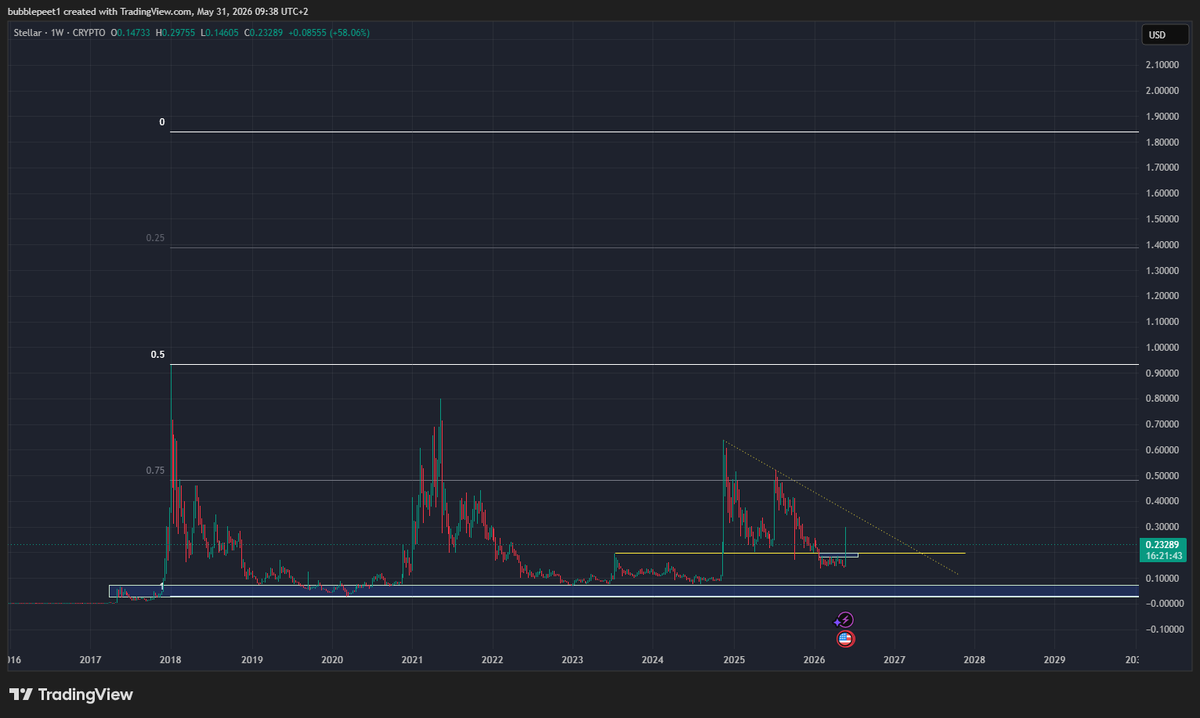Click the 2021 time axis label

coord(412,660)
